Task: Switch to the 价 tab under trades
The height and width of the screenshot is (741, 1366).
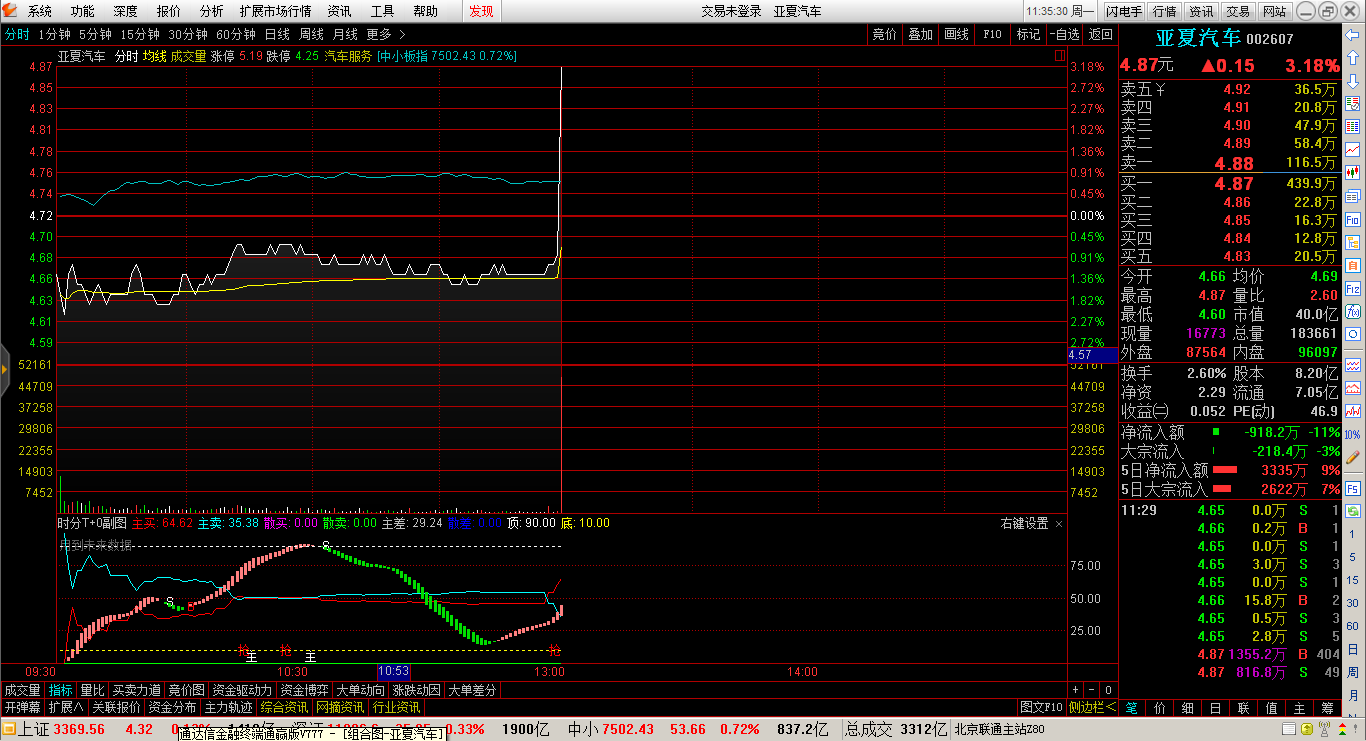Action: coord(1159,708)
